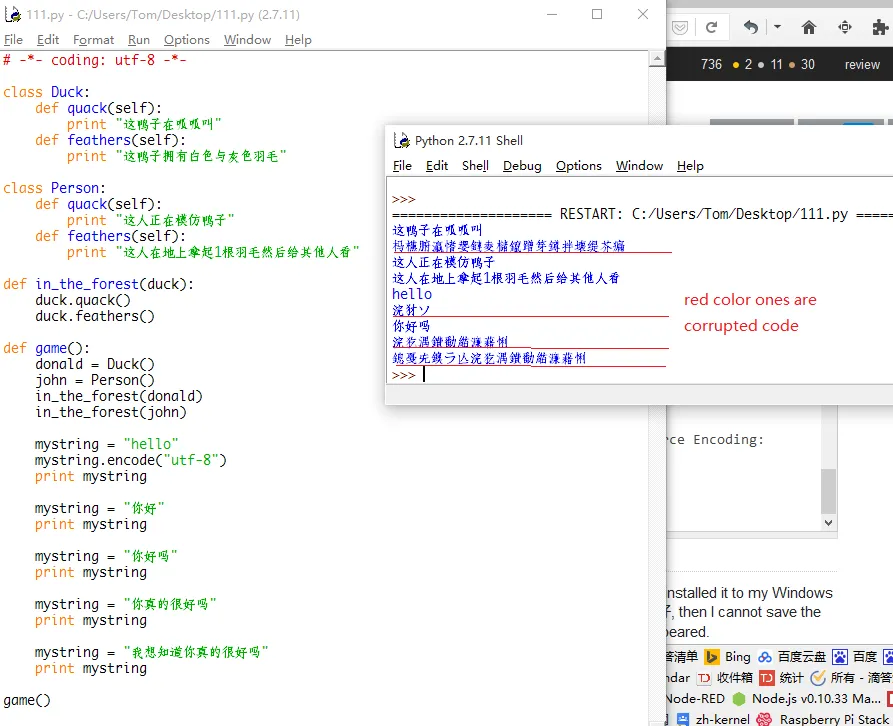Open the Python Shell Edit menu
This screenshot has height=726, width=893.
coord(437,166)
